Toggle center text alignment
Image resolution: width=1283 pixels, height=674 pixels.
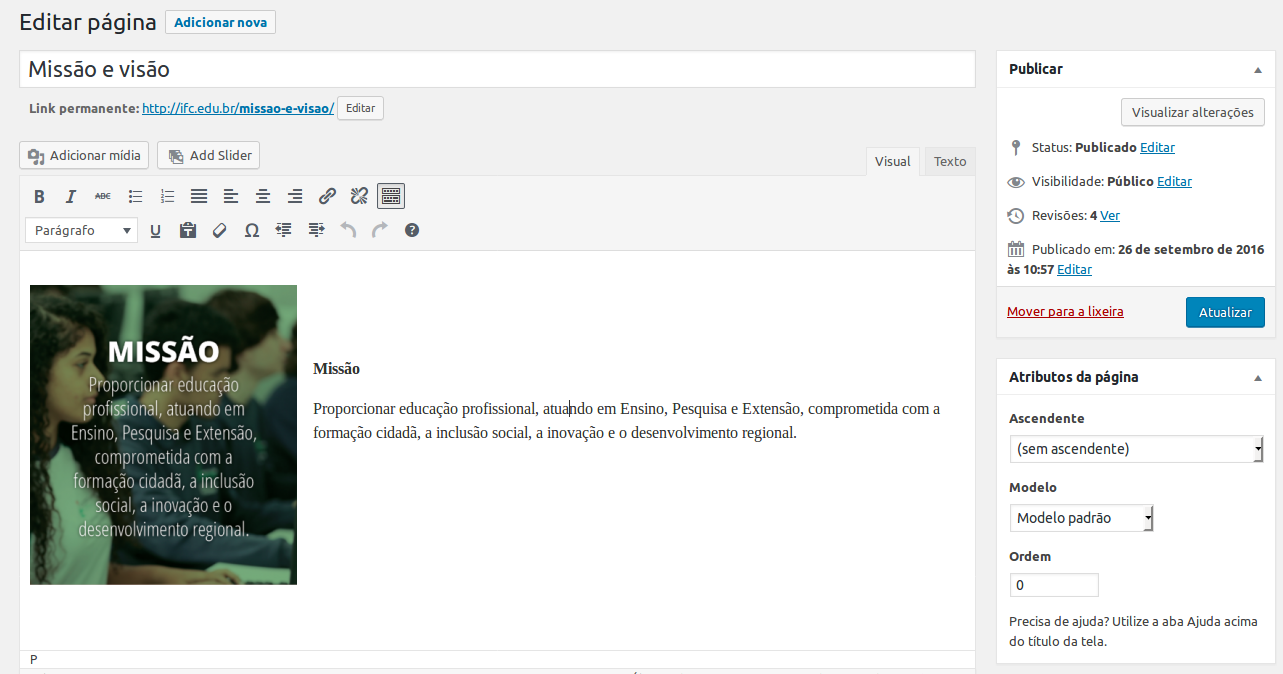[x=263, y=196]
